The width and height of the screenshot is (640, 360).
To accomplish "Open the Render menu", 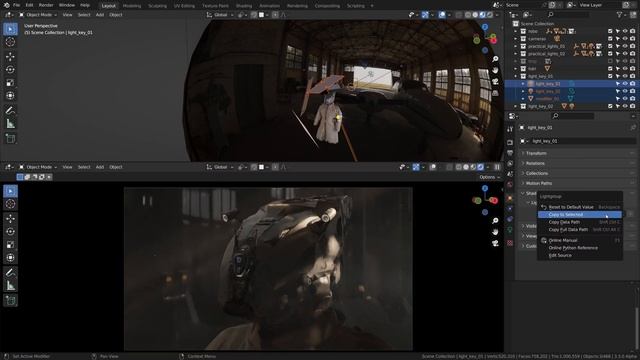I will point(46,5).
